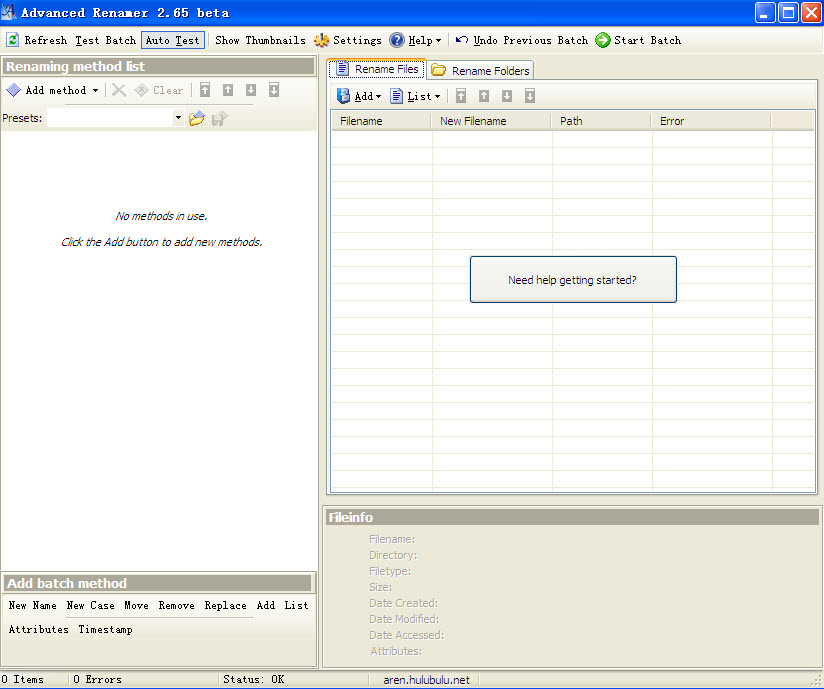Click the delete method X icon
This screenshot has height=689, width=824.
(x=119, y=90)
